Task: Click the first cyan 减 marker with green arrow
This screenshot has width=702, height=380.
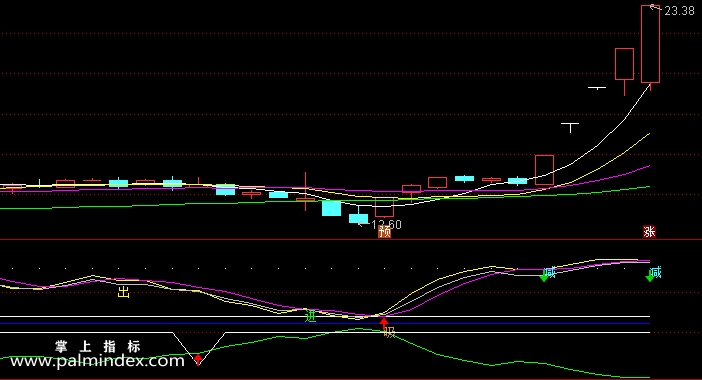Action: tap(548, 273)
